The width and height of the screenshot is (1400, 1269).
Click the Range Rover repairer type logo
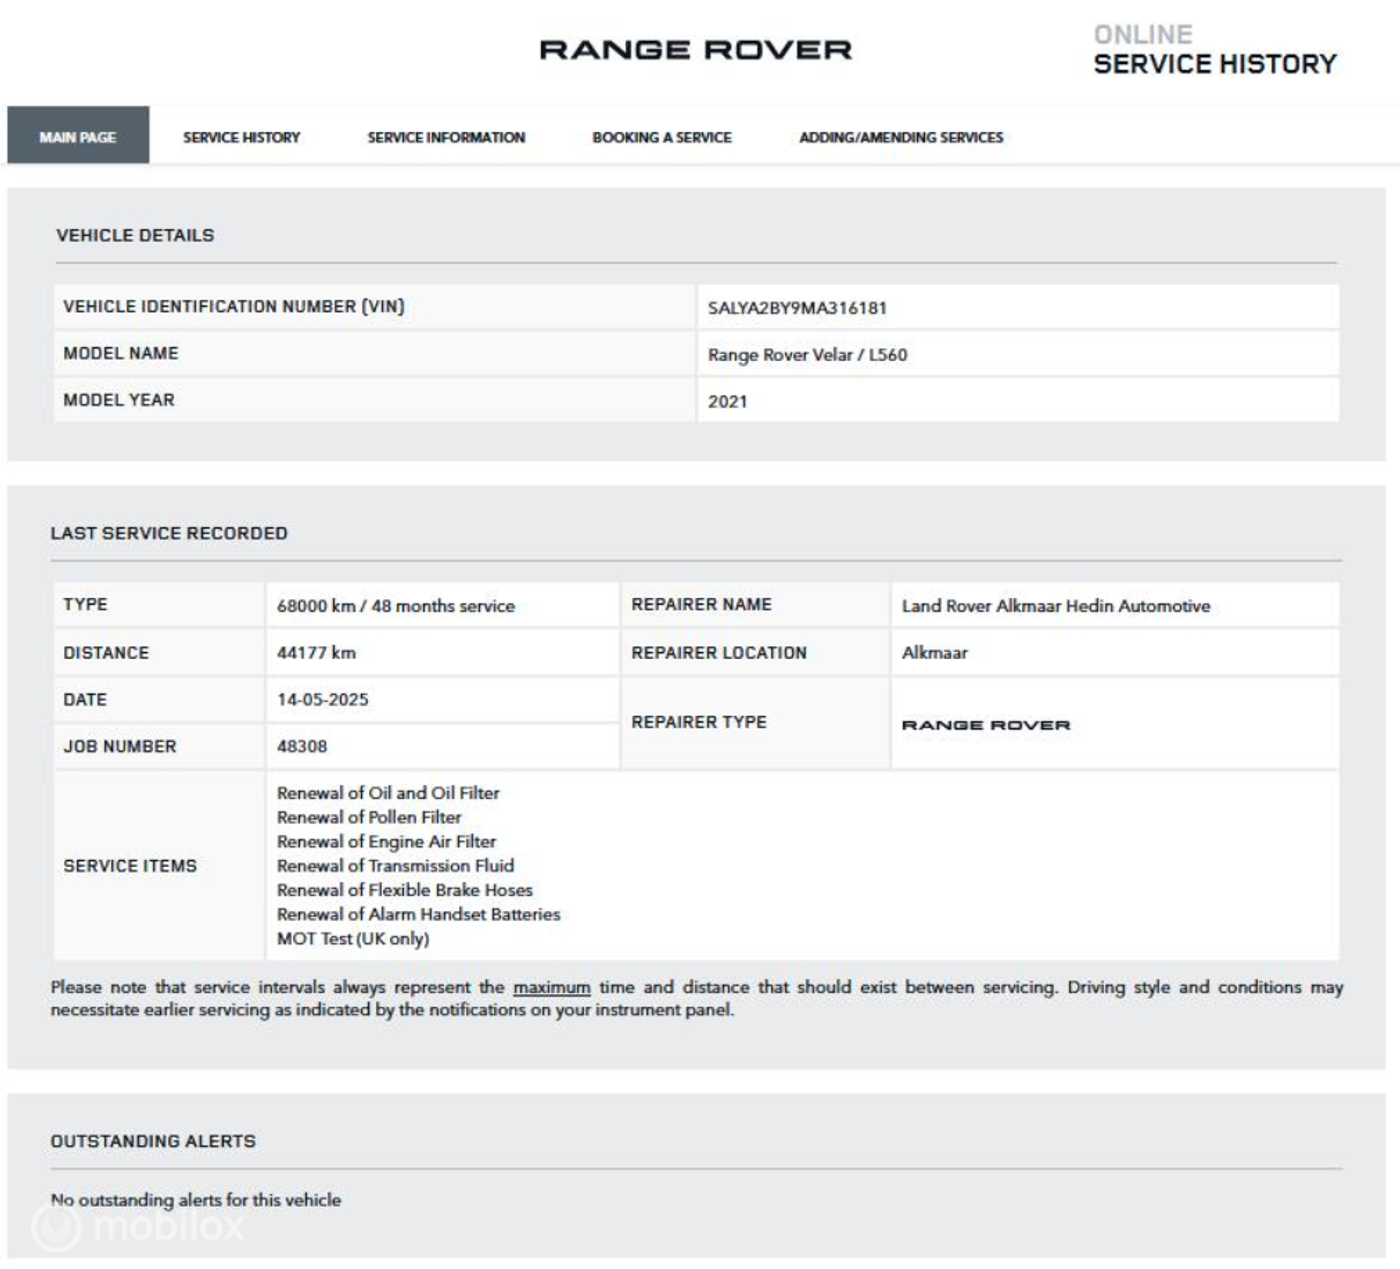pos(986,725)
